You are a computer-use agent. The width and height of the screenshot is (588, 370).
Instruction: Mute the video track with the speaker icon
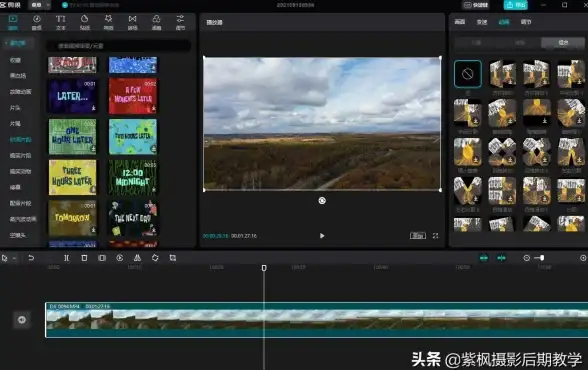tap(22, 320)
